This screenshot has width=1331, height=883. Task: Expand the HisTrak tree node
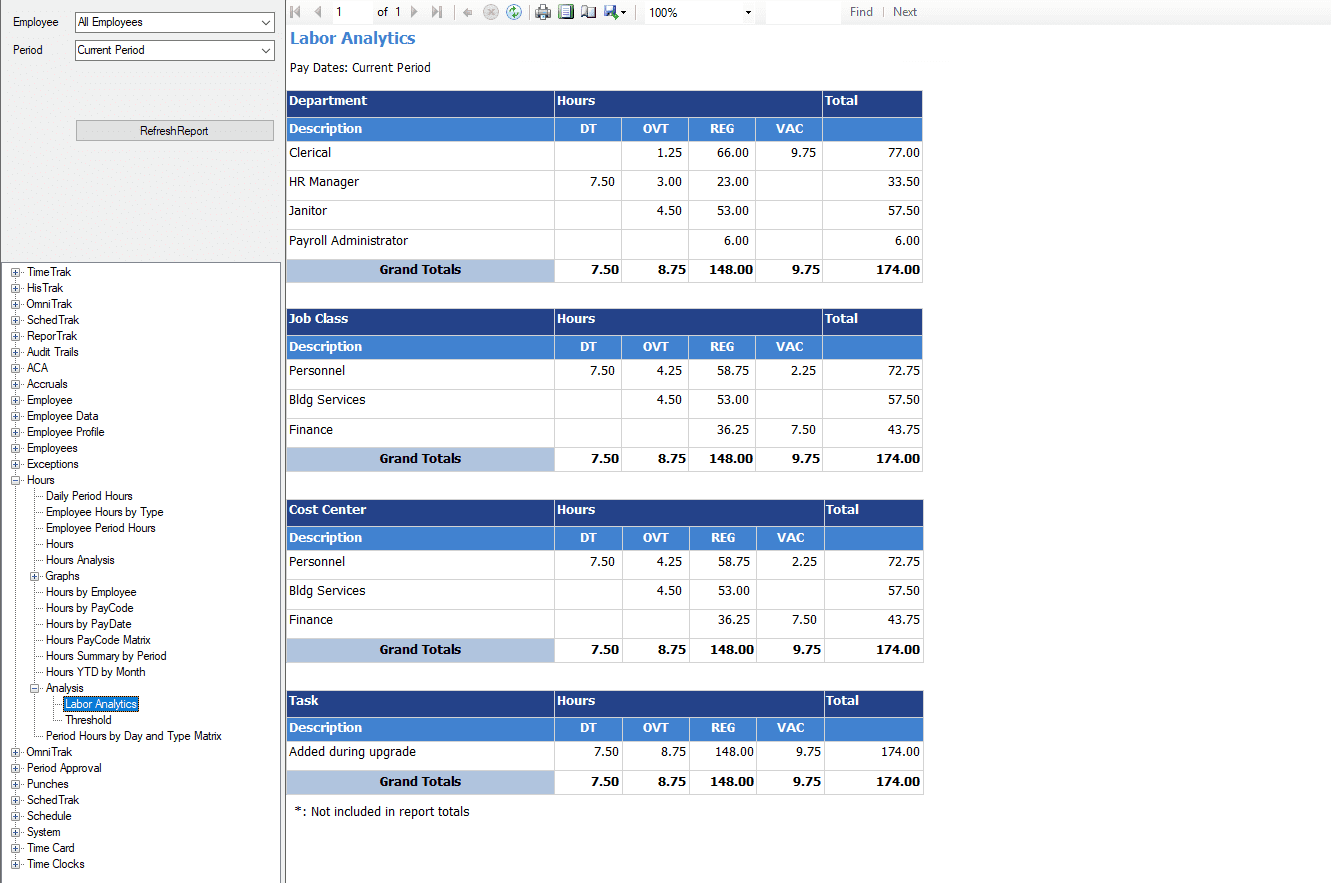16,288
